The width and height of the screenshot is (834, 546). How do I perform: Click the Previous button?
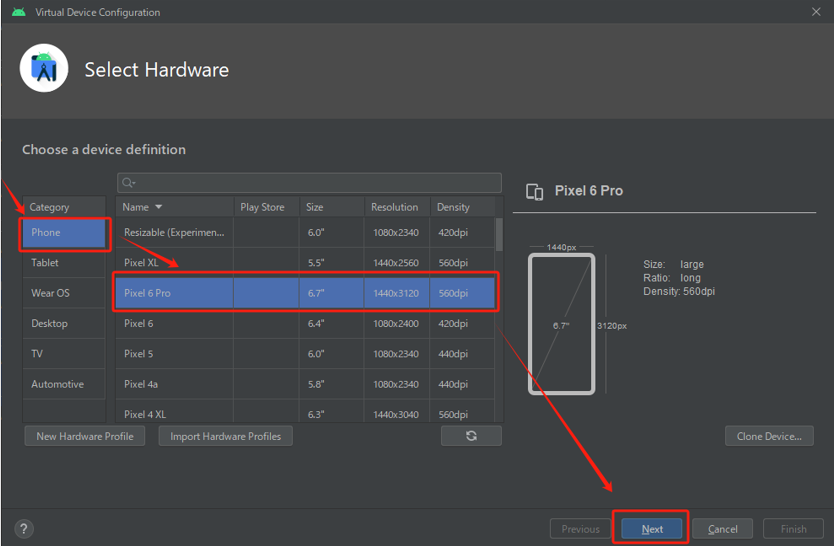click(580, 529)
